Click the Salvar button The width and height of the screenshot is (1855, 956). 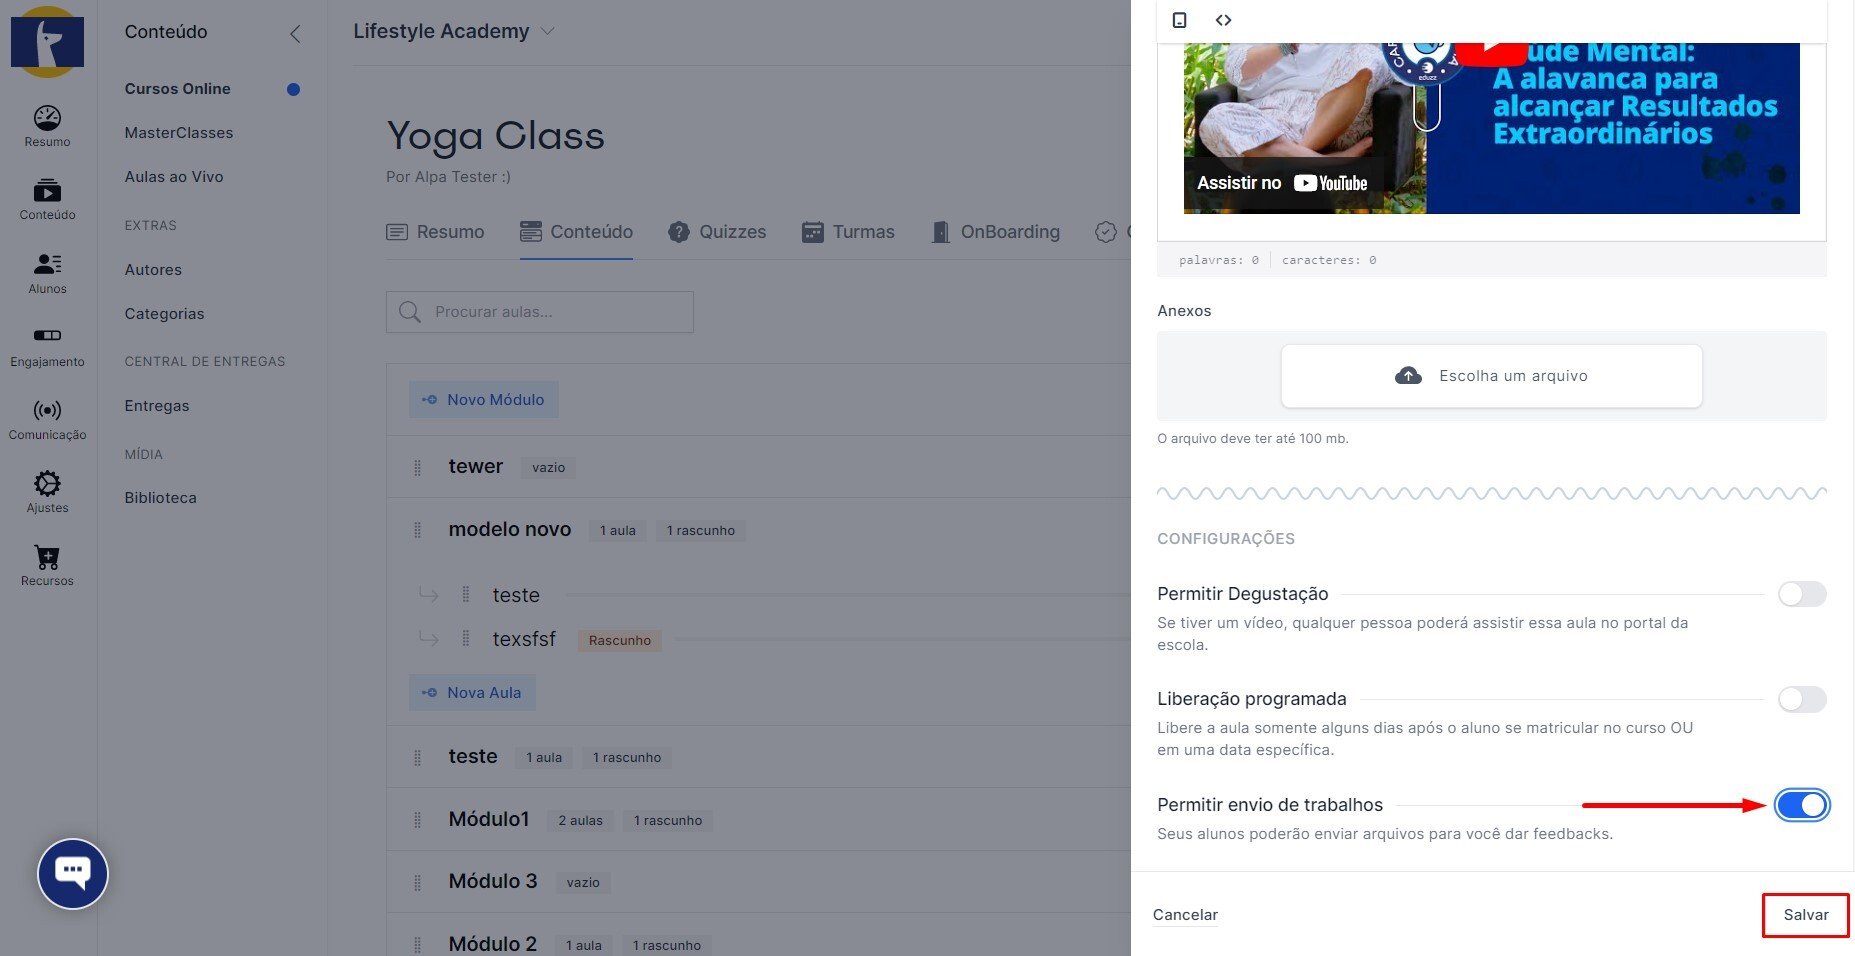(x=1805, y=915)
